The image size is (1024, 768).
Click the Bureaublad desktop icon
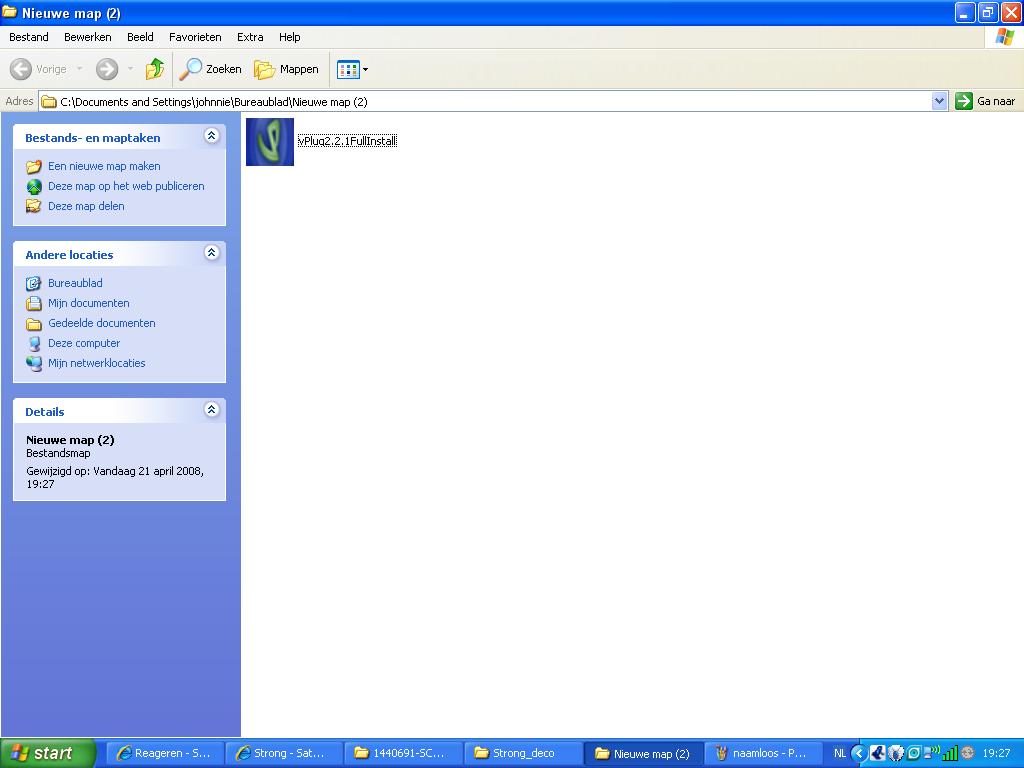34,283
